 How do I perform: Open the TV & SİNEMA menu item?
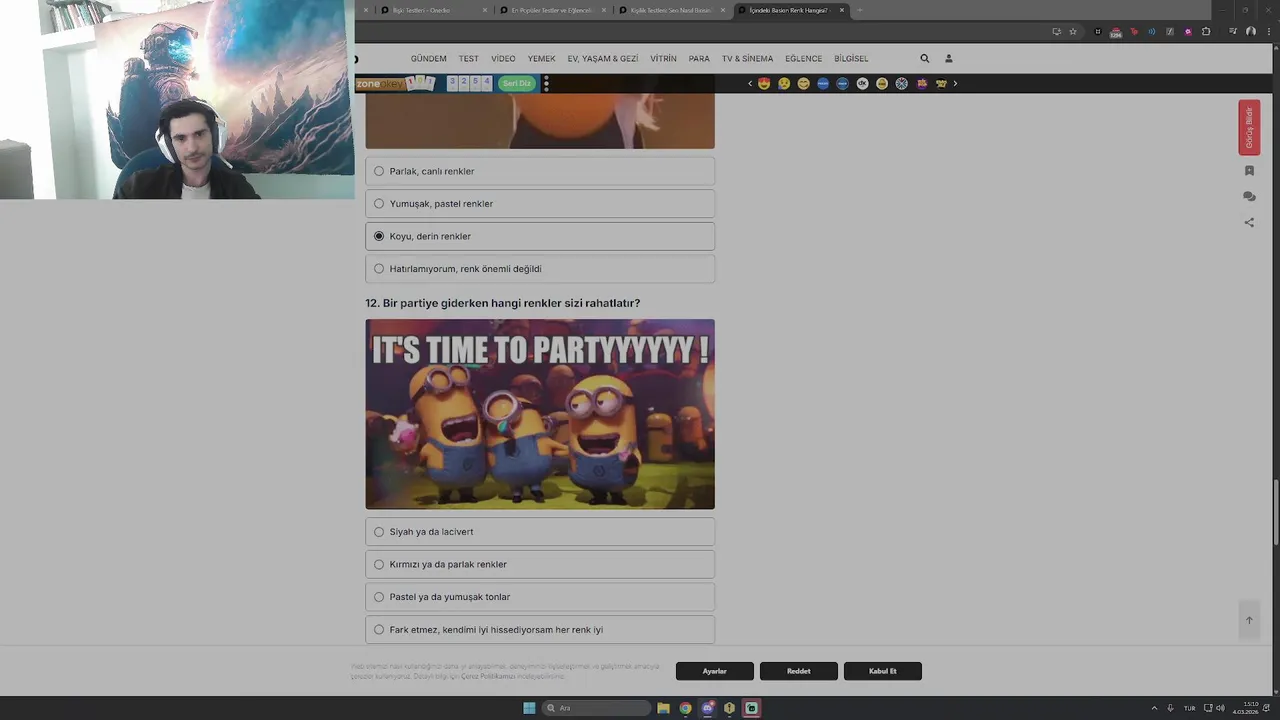point(747,58)
